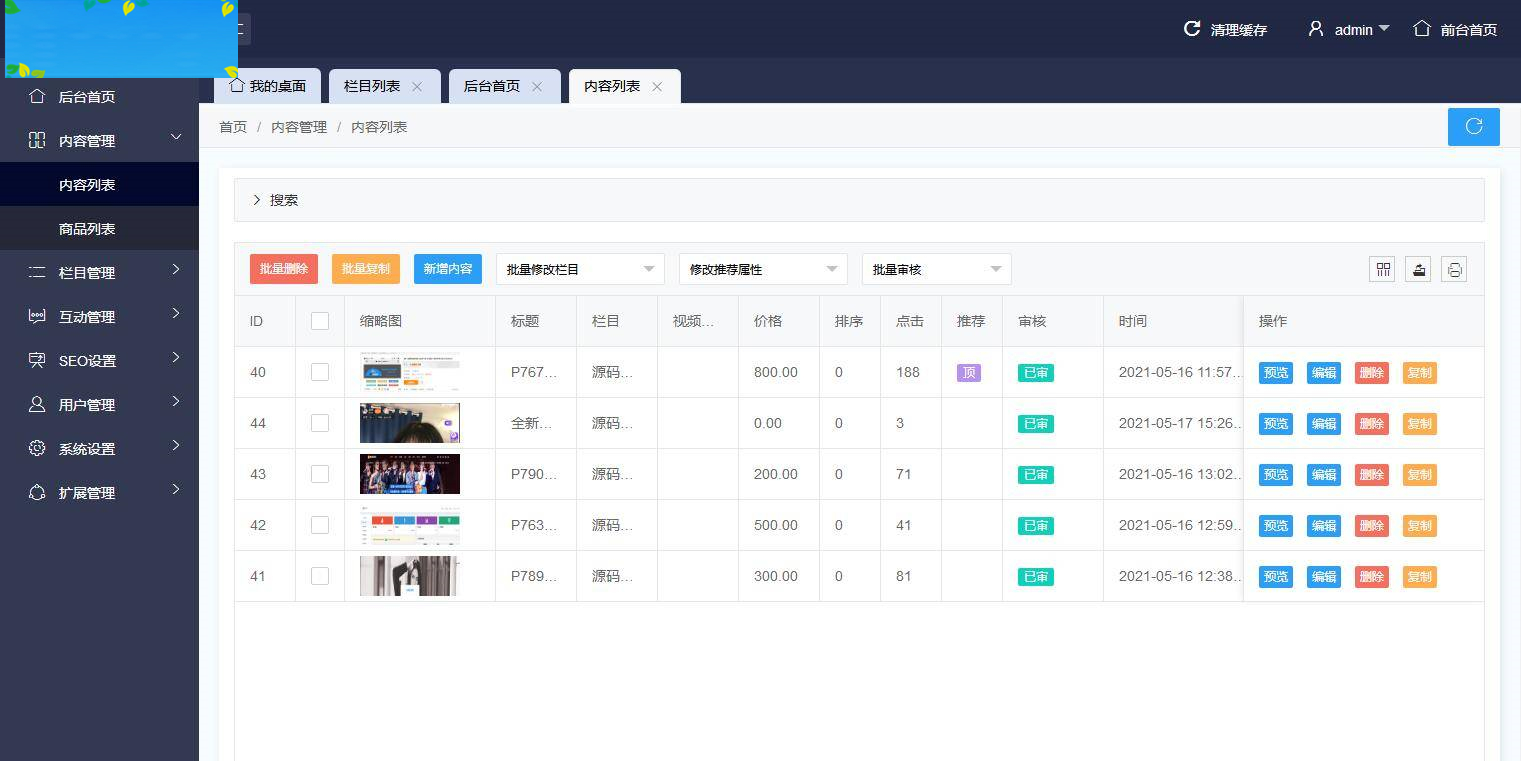The image size is (1521, 761).
Task: Toggle the column display grid icon
Action: point(1381,268)
